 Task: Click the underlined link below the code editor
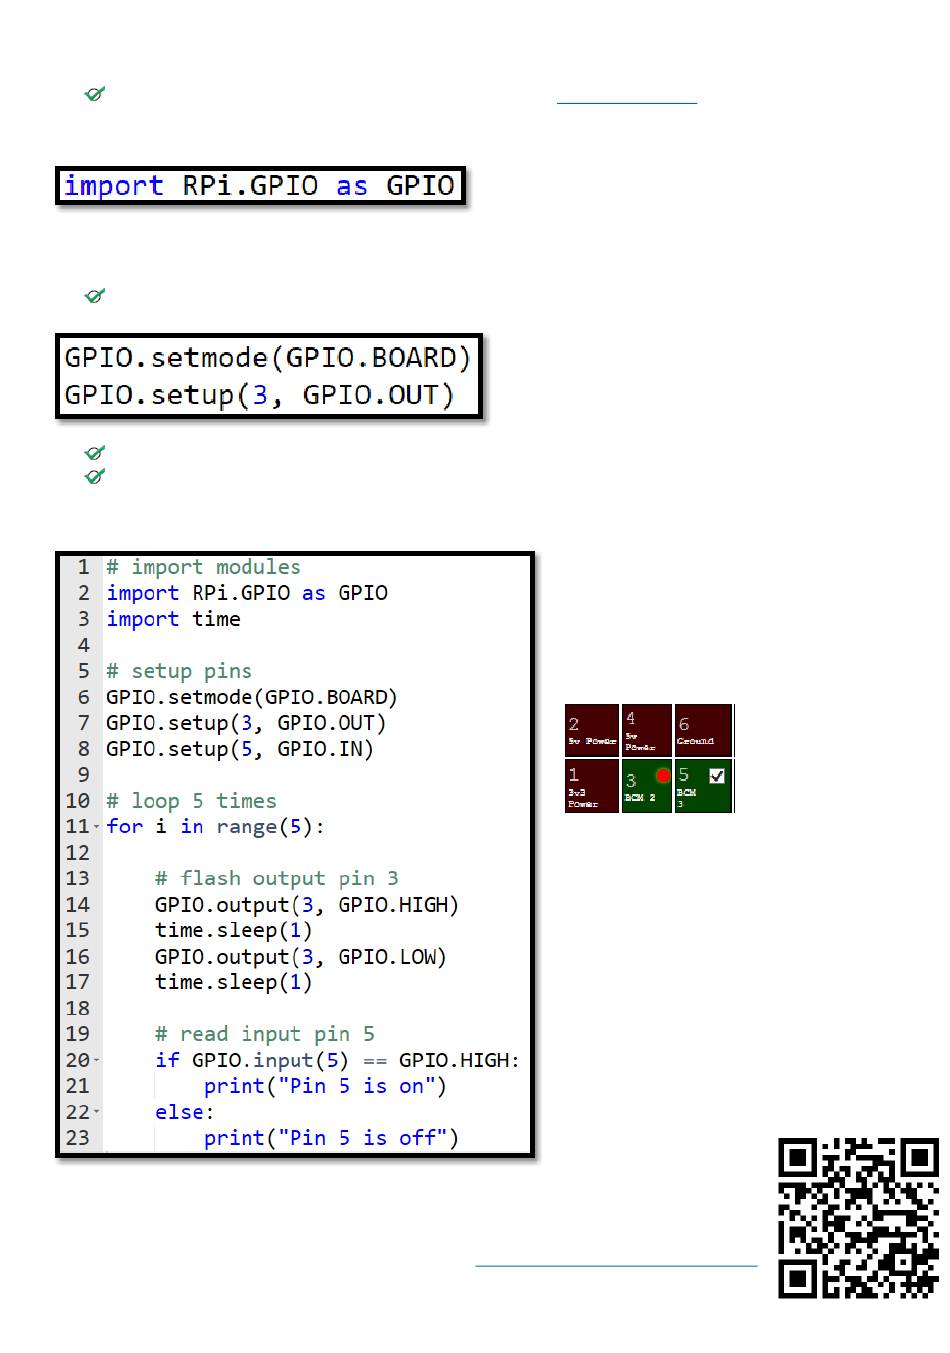616,1264
